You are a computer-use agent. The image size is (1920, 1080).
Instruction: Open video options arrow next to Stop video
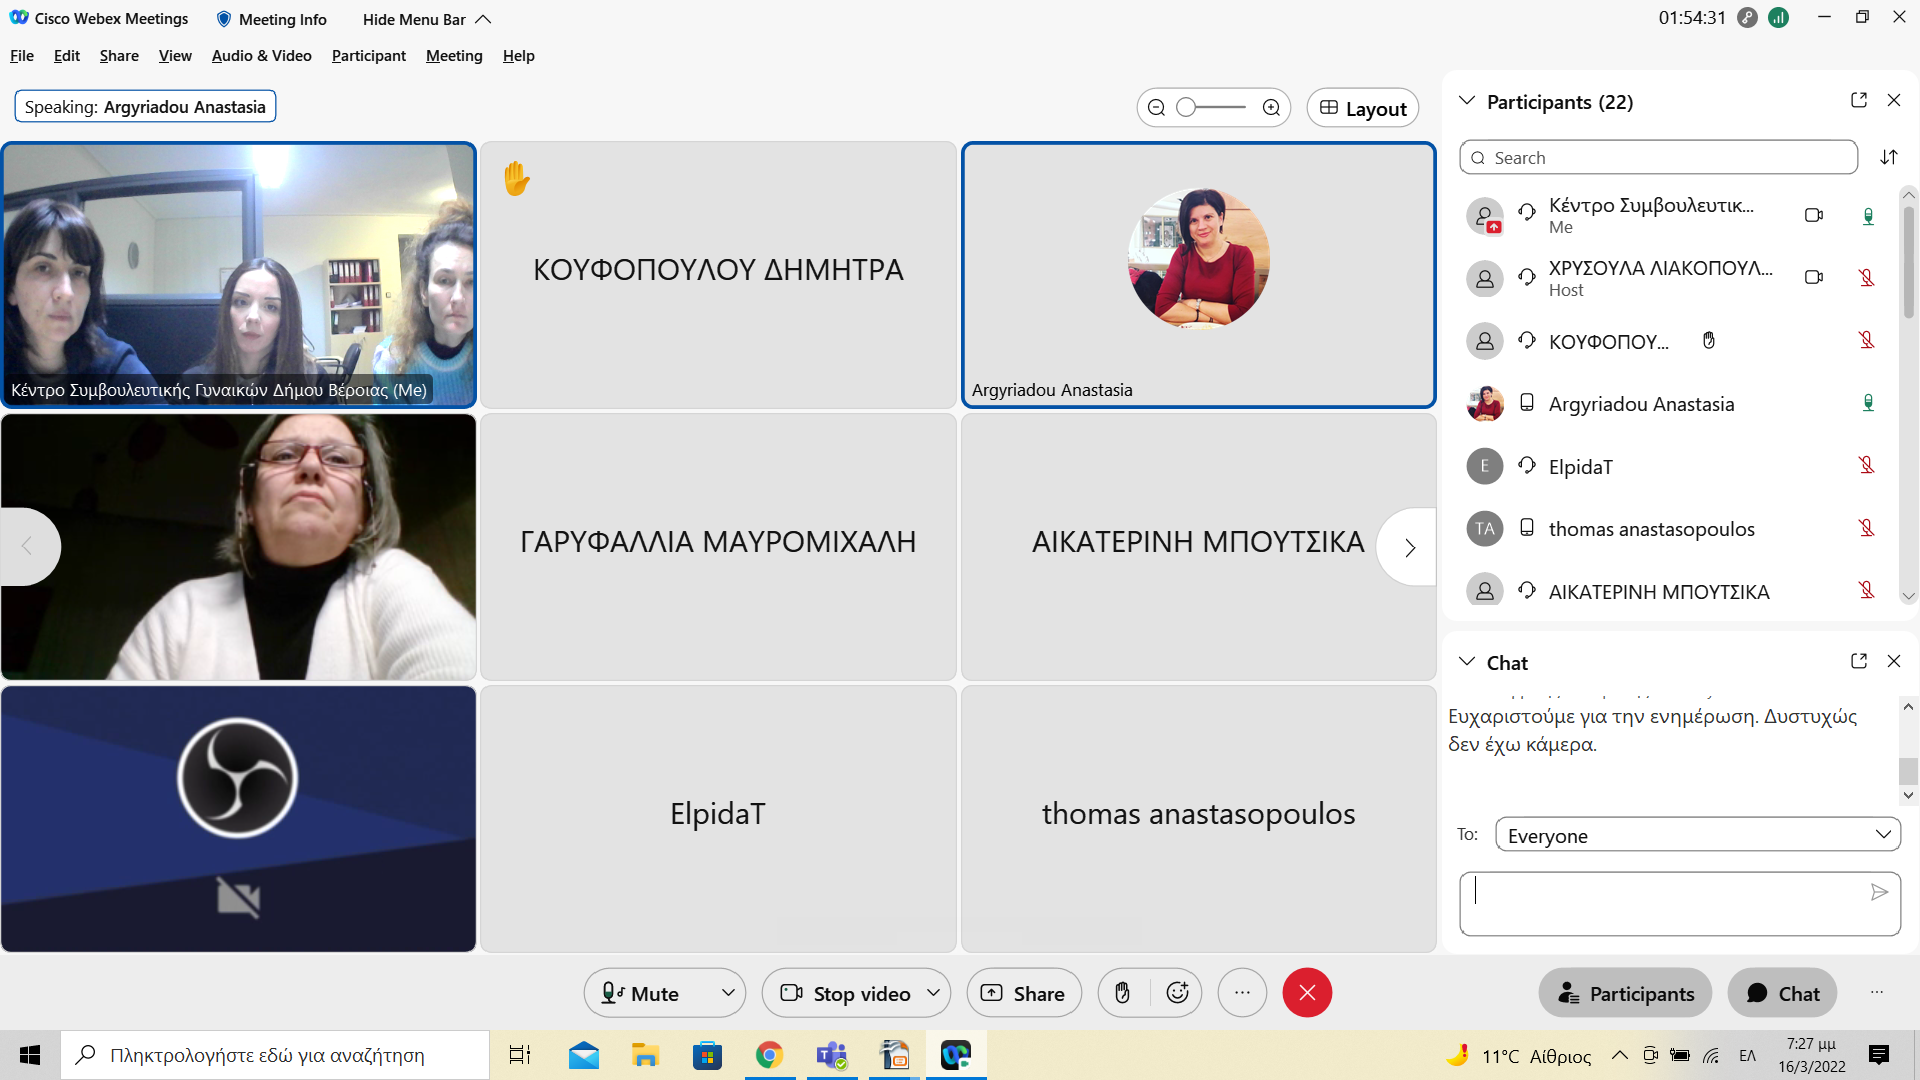click(x=934, y=993)
